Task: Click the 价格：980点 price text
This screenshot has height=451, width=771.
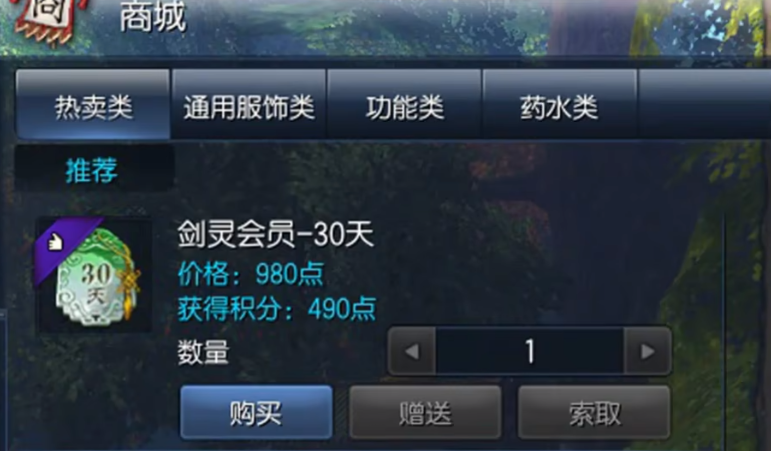Action: point(251,273)
